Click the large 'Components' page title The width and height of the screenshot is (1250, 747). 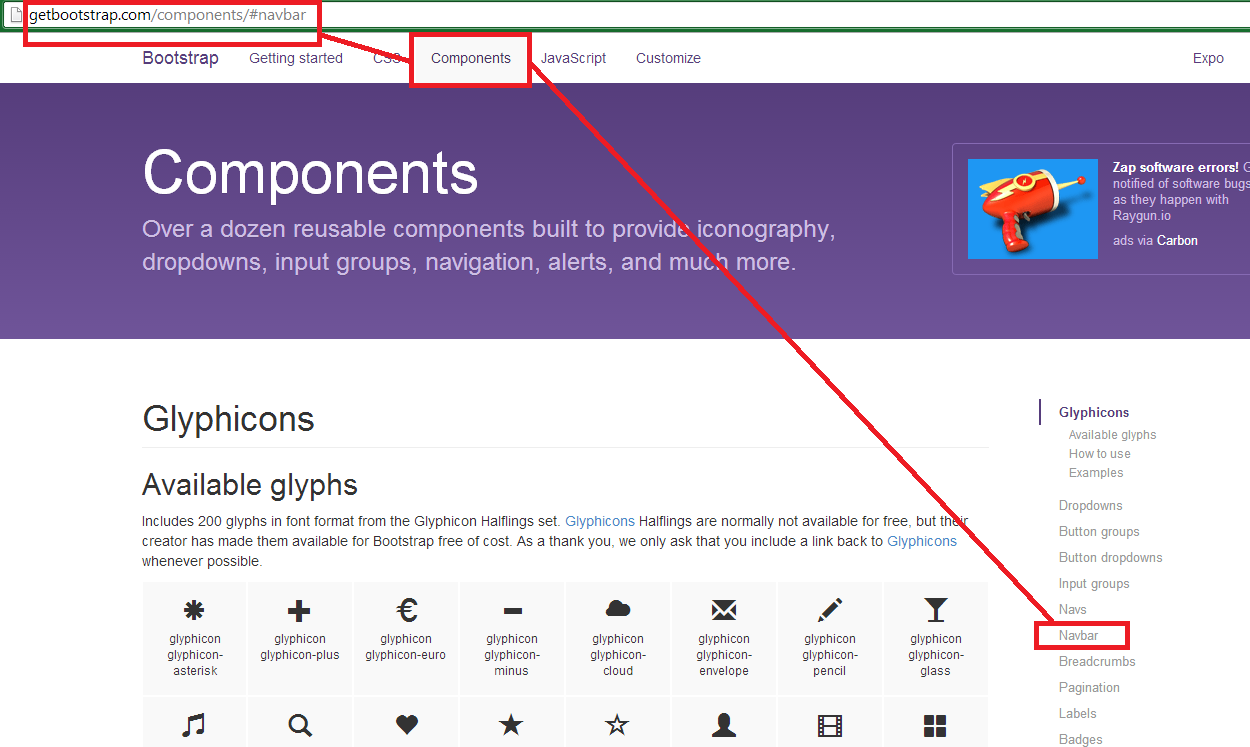(x=311, y=173)
